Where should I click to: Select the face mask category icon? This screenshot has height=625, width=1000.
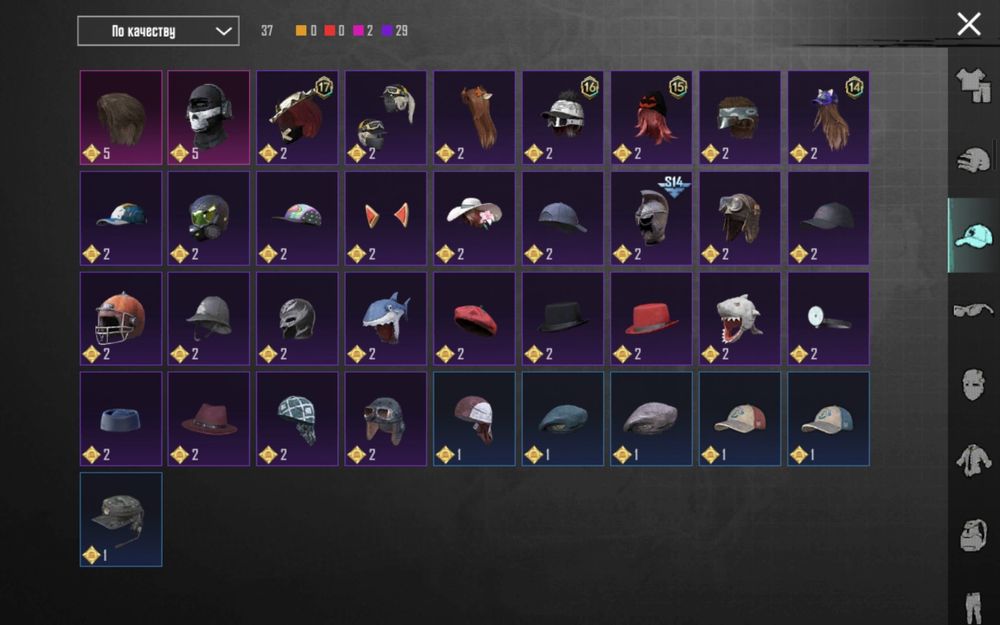(x=973, y=385)
